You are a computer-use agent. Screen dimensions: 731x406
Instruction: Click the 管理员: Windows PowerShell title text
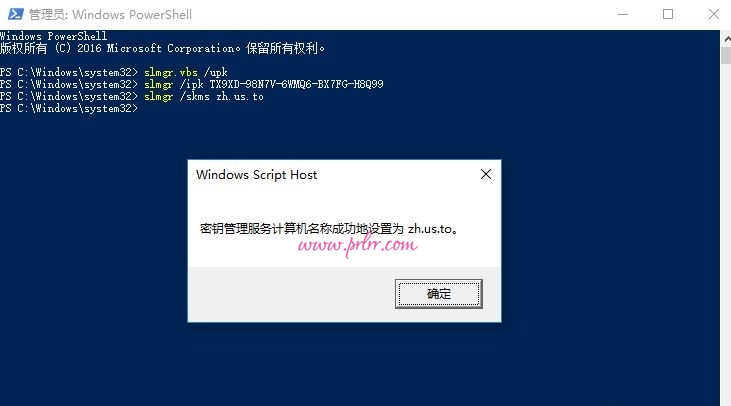tap(110, 14)
